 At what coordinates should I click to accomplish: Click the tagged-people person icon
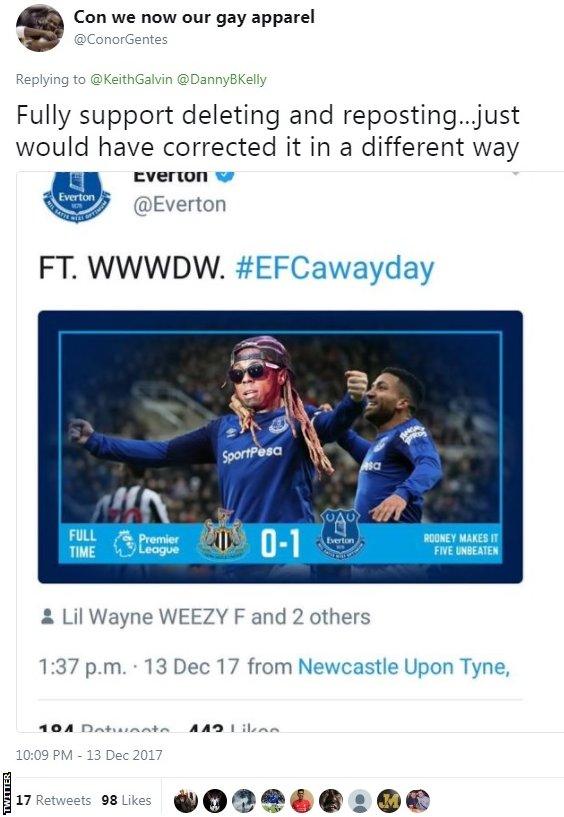47,616
